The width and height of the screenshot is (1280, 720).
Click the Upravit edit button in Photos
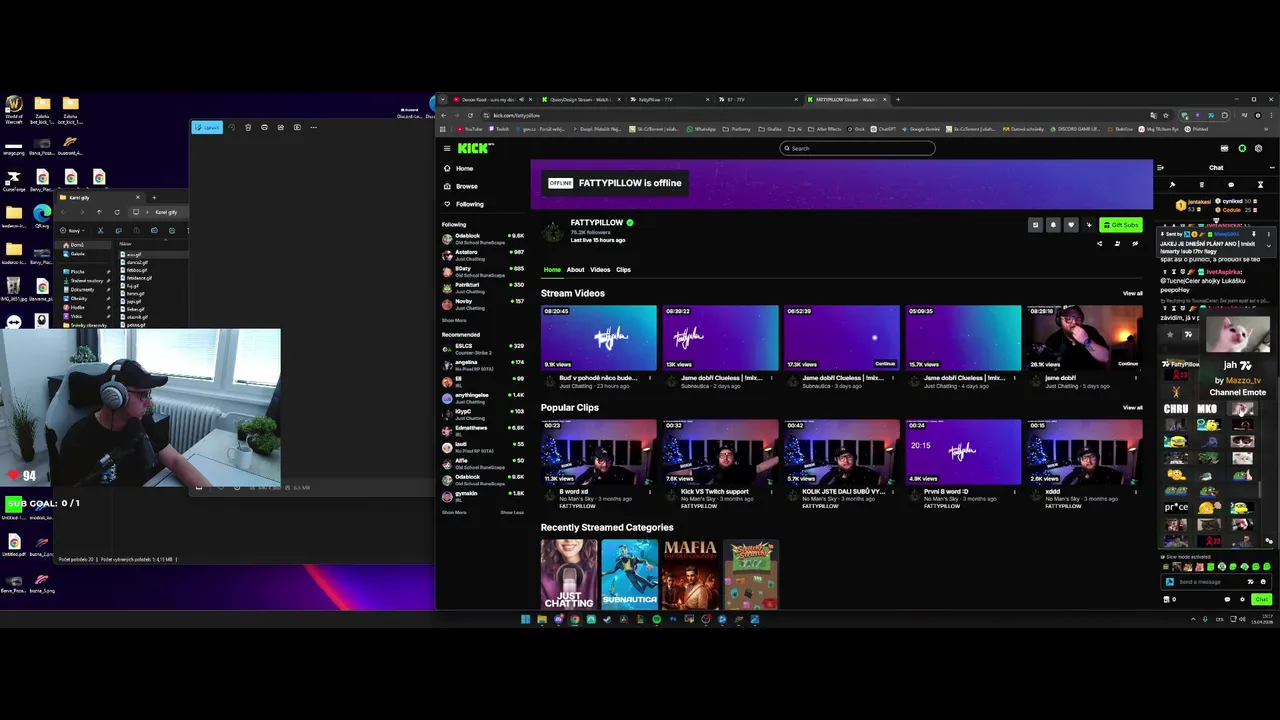point(208,127)
